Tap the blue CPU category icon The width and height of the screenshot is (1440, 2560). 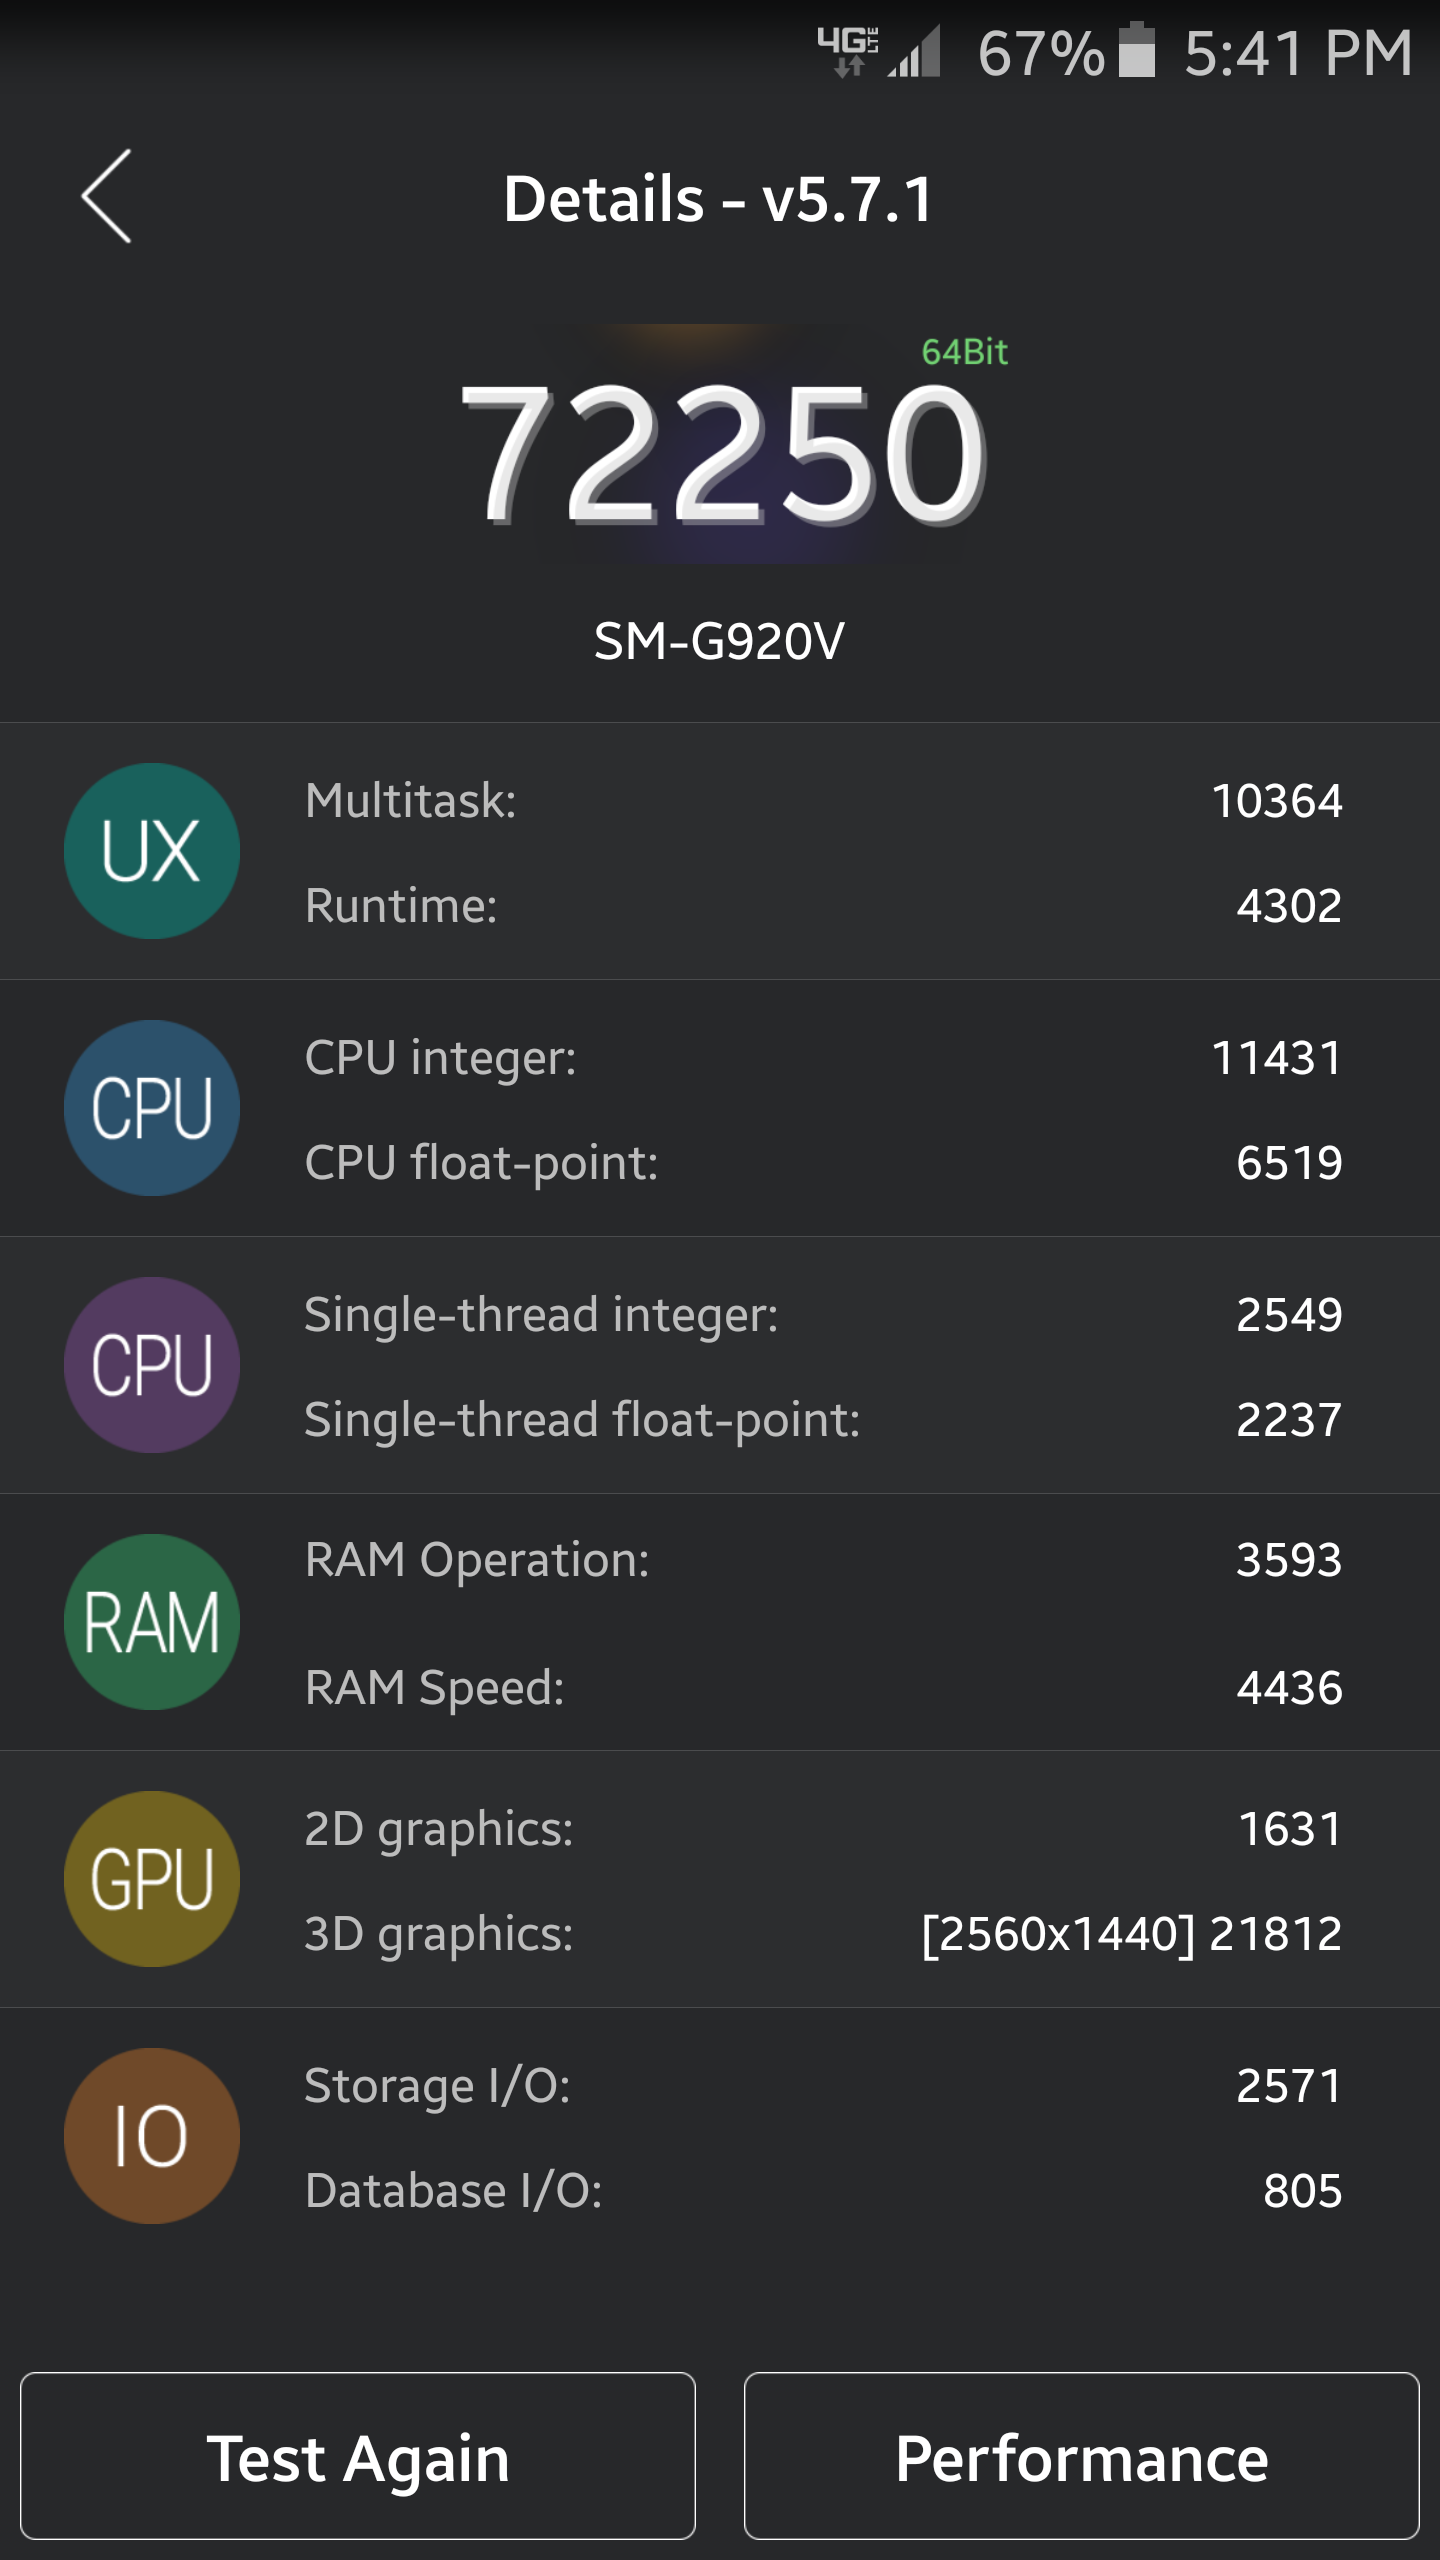(152, 1108)
